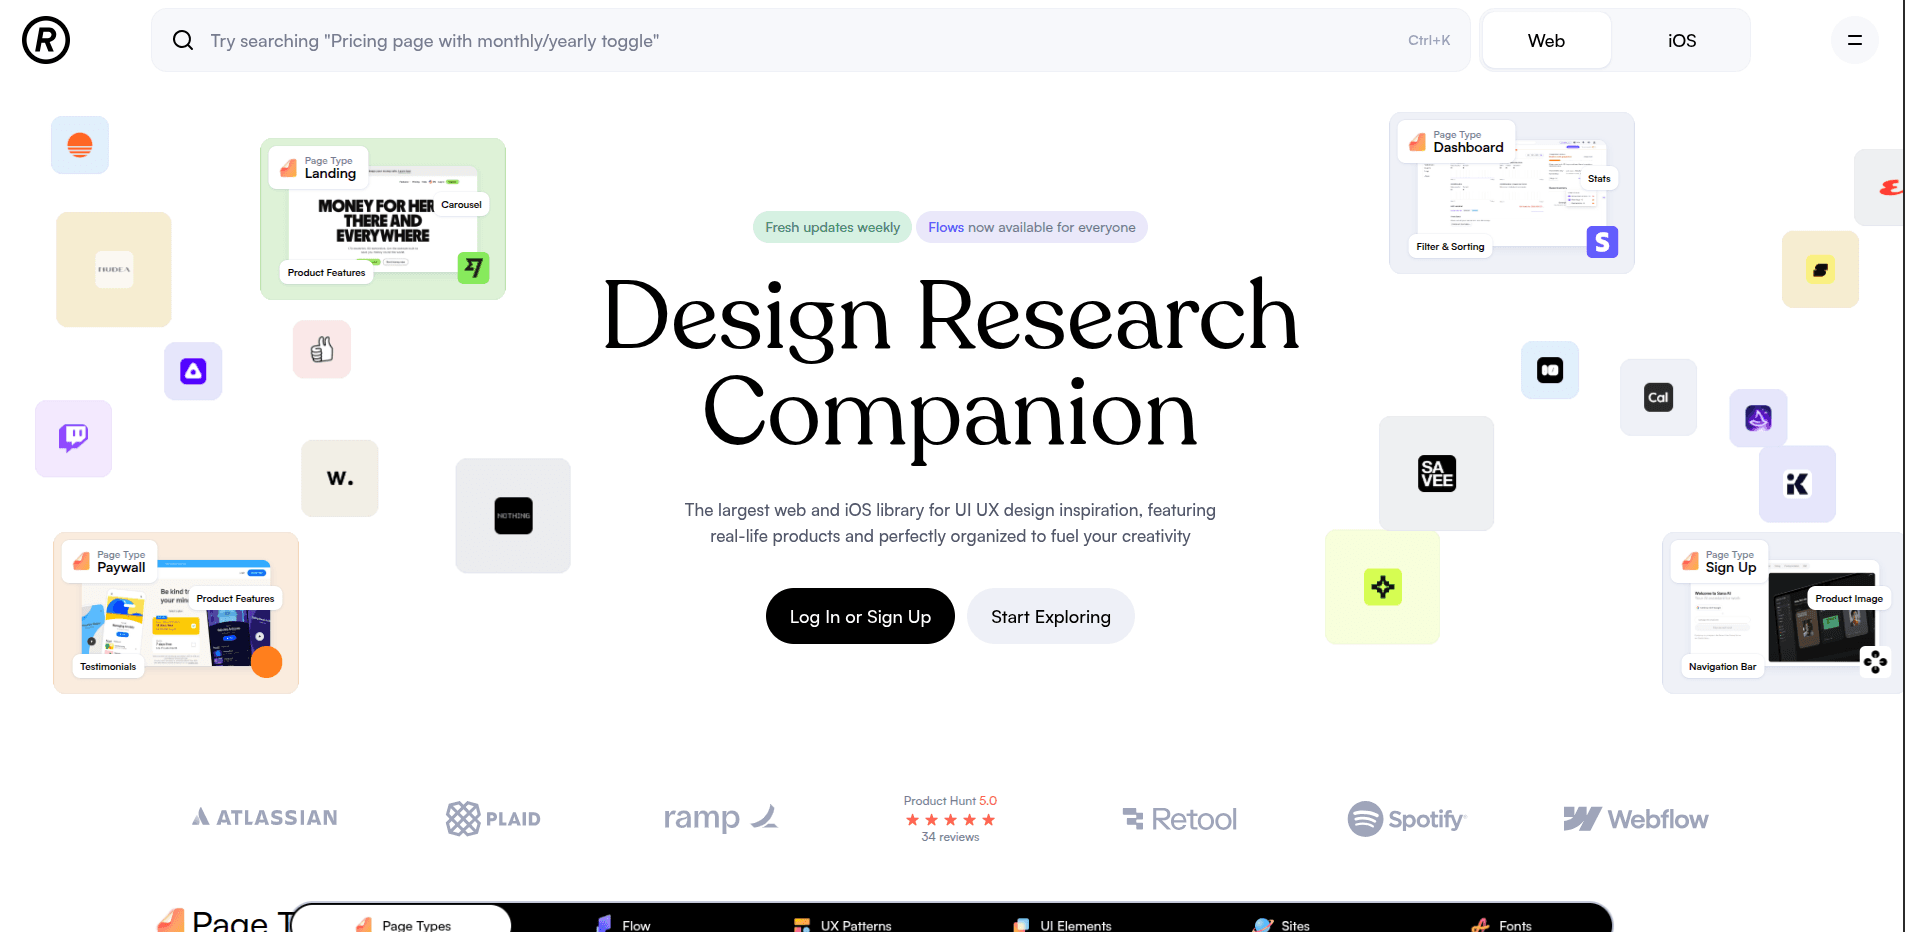Follow the 'Flows now available for everyone' link

click(1031, 227)
